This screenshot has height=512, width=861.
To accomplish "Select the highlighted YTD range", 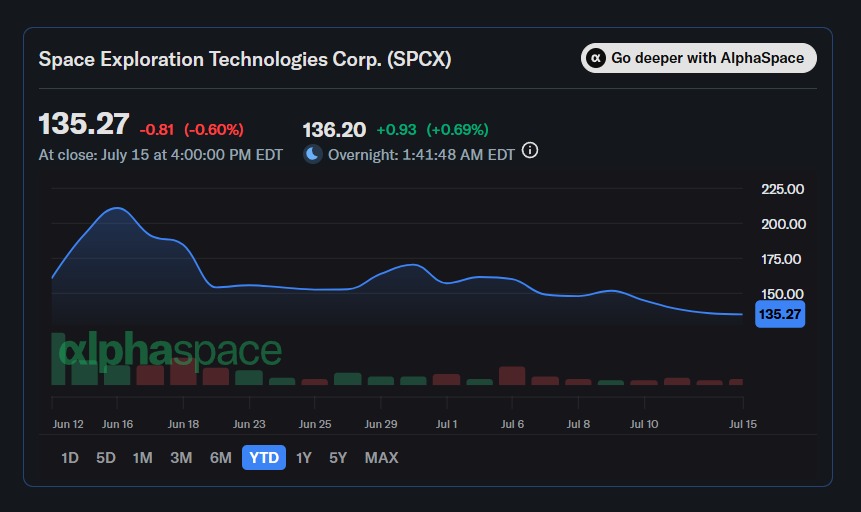I will pyautogui.click(x=264, y=458).
